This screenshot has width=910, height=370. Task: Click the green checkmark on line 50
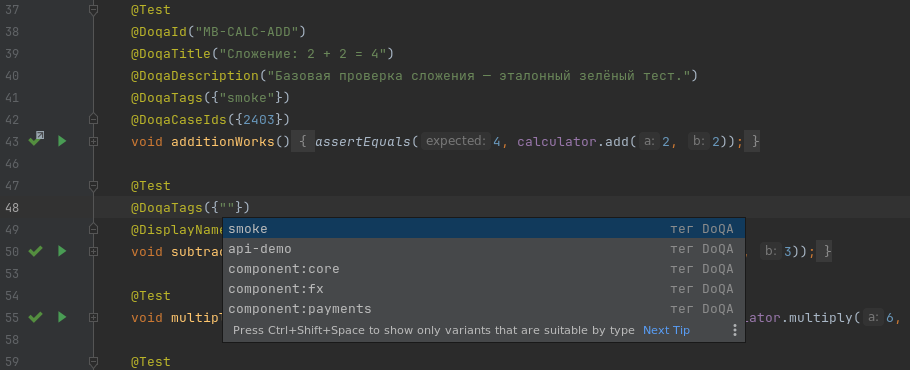pos(36,251)
